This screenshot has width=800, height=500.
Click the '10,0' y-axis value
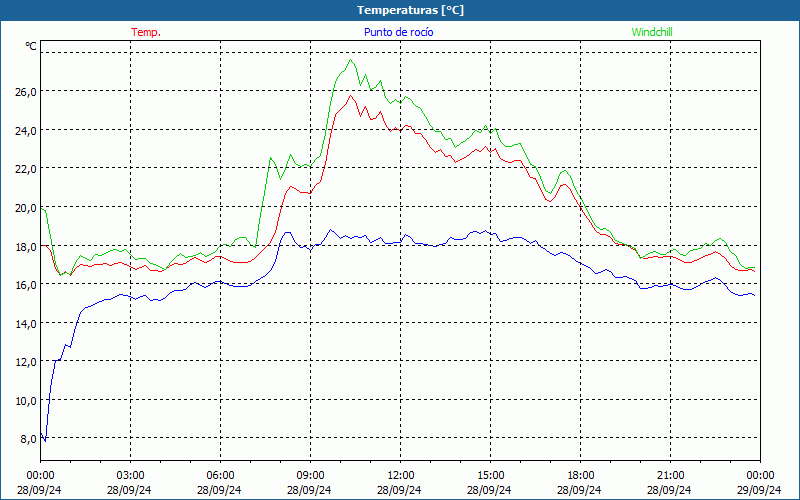(26, 401)
